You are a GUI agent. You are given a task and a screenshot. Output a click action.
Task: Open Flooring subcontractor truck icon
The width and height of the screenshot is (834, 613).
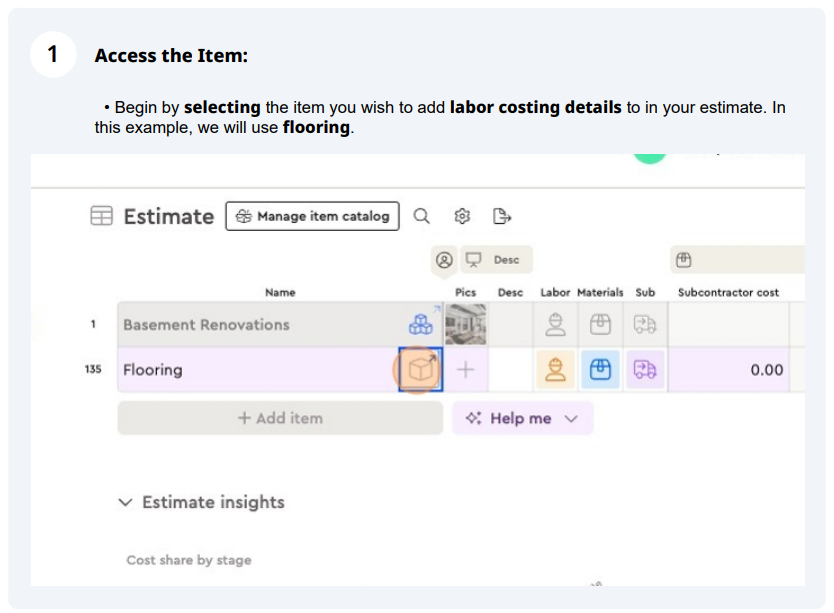(645, 369)
